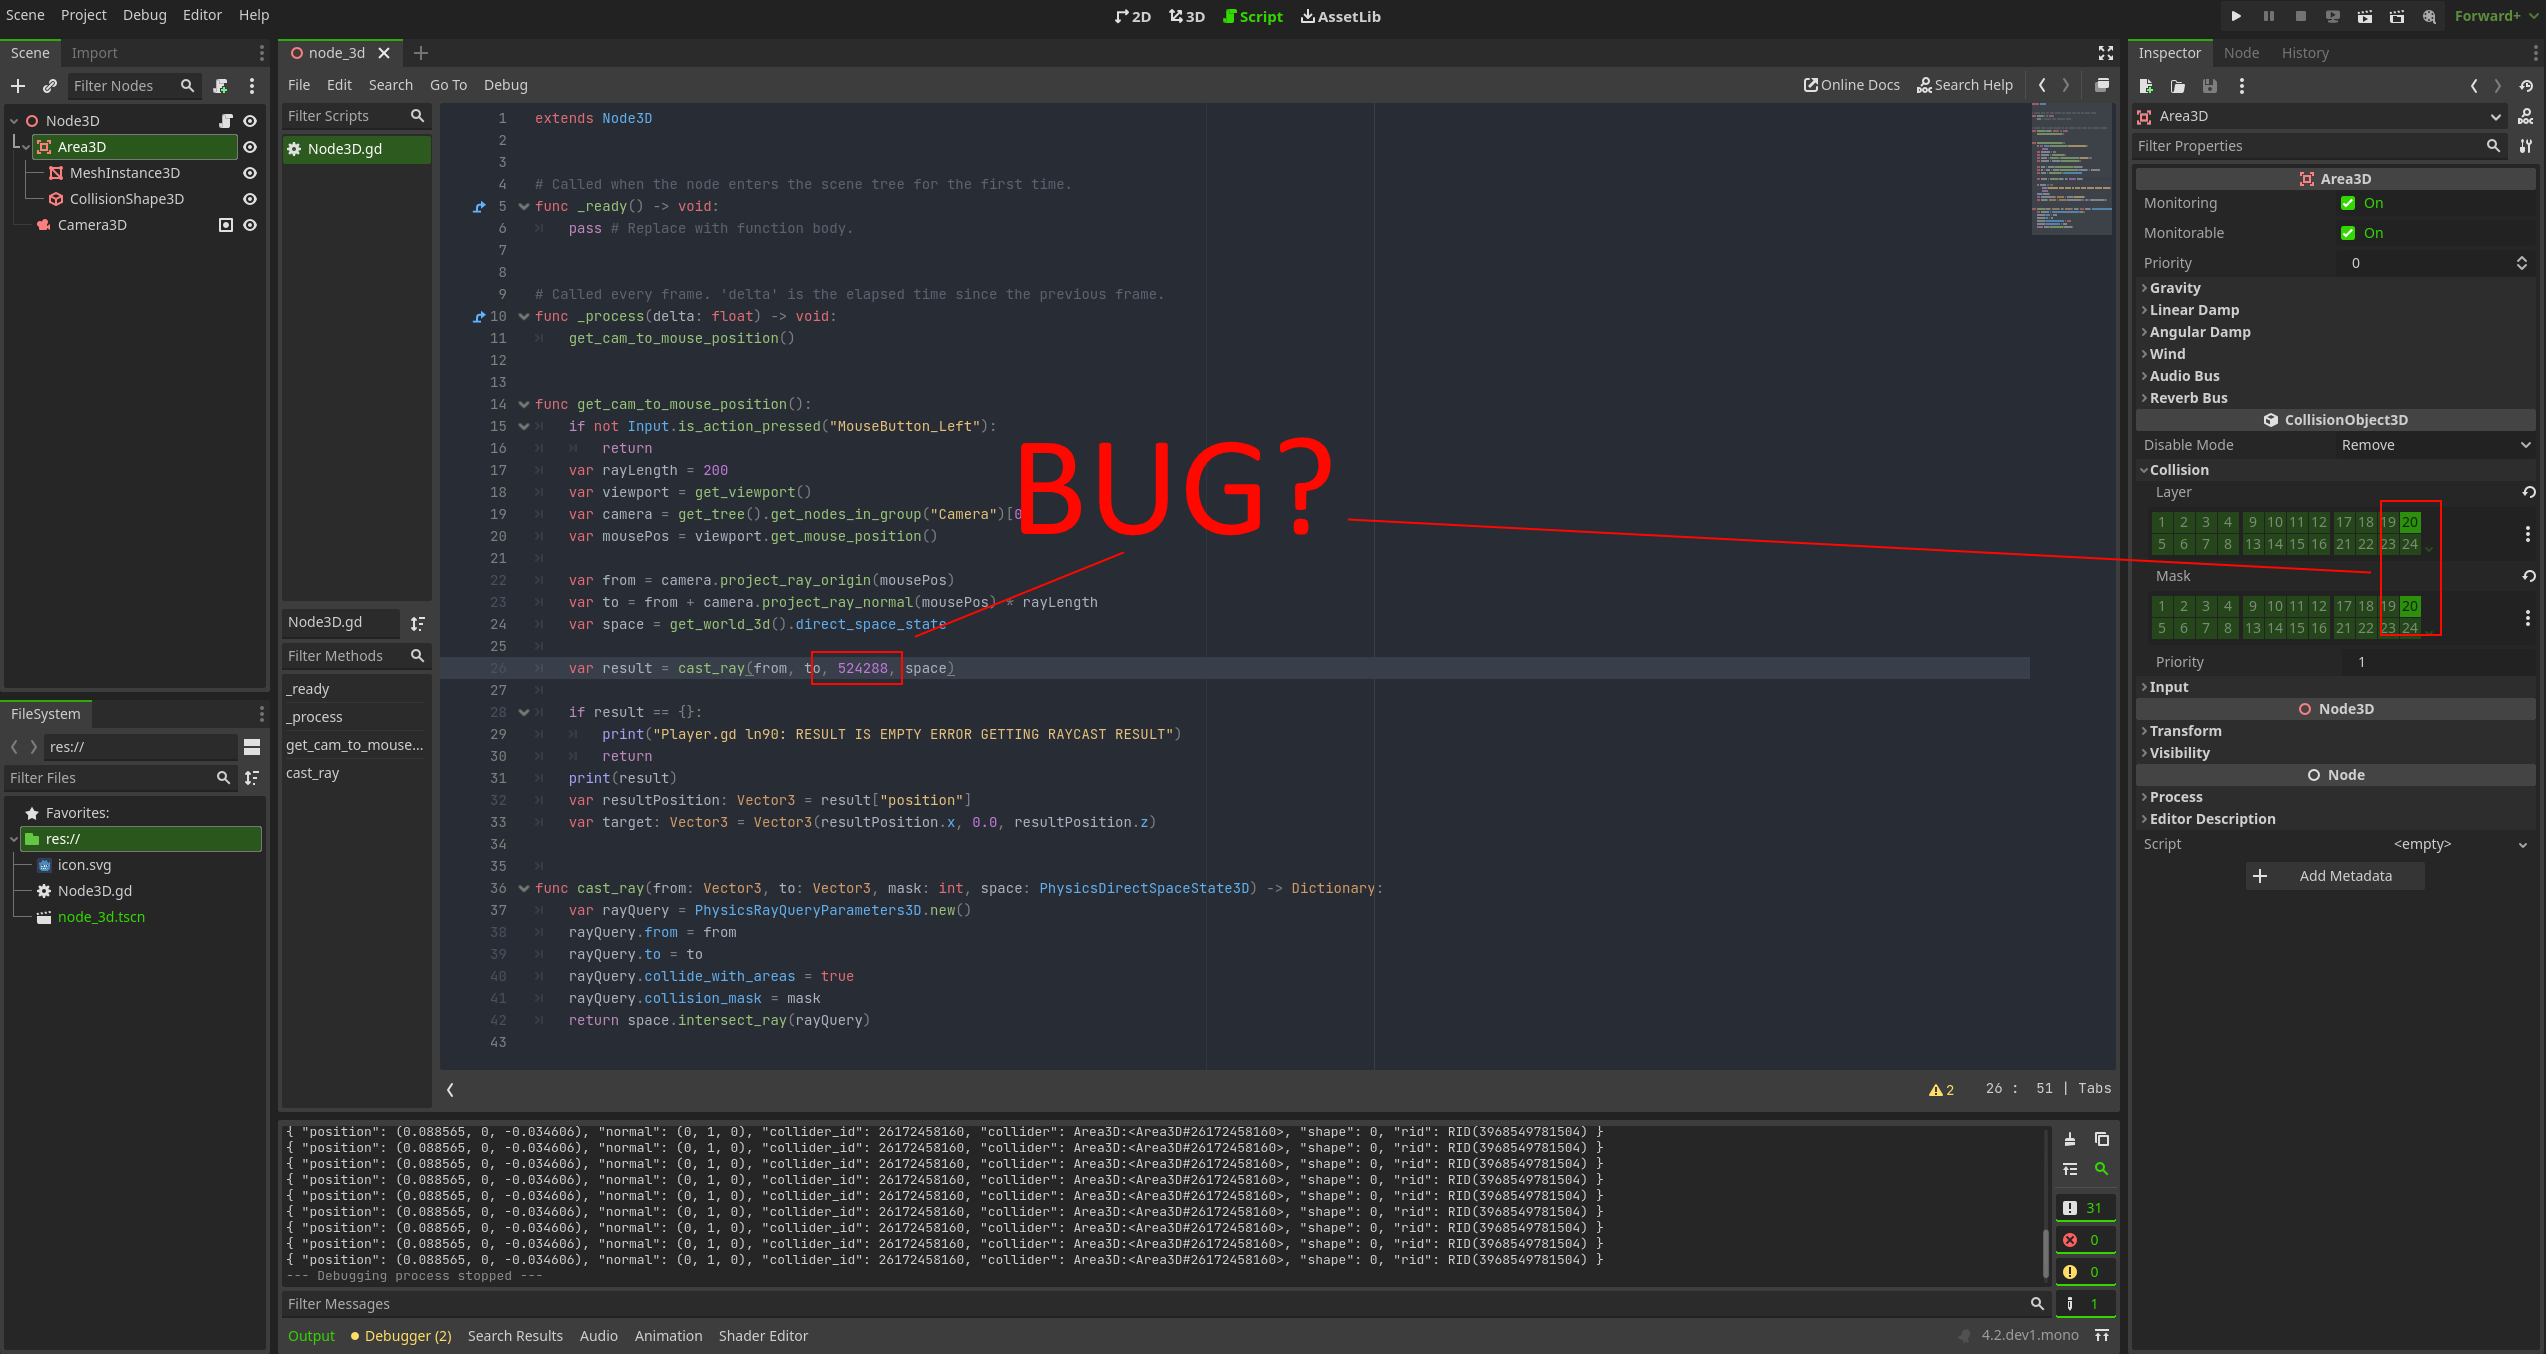Add a new child node in Scene dock
This screenshot has height=1354, width=2546.
(17, 86)
